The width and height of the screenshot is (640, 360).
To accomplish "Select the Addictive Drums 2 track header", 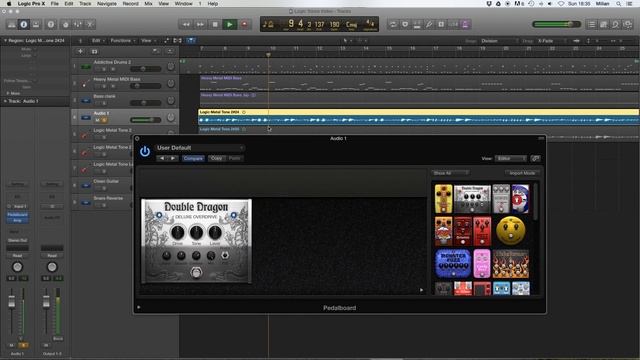I will click(124, 66).
